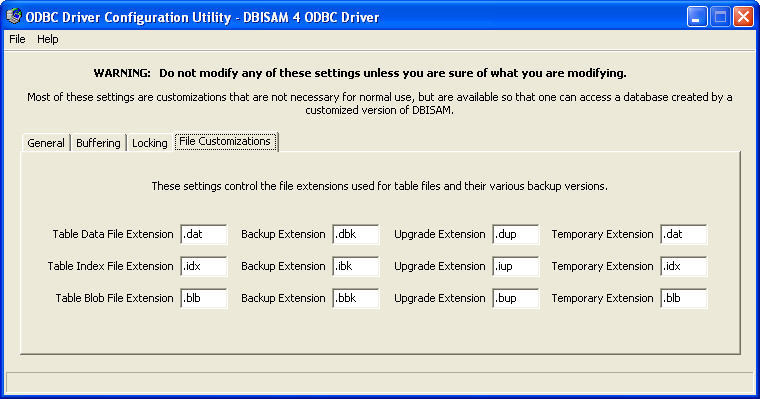Focus the .dbk Backup Extension field
Image resolution: width=760 pixels, height=399 pixels.
356,234
